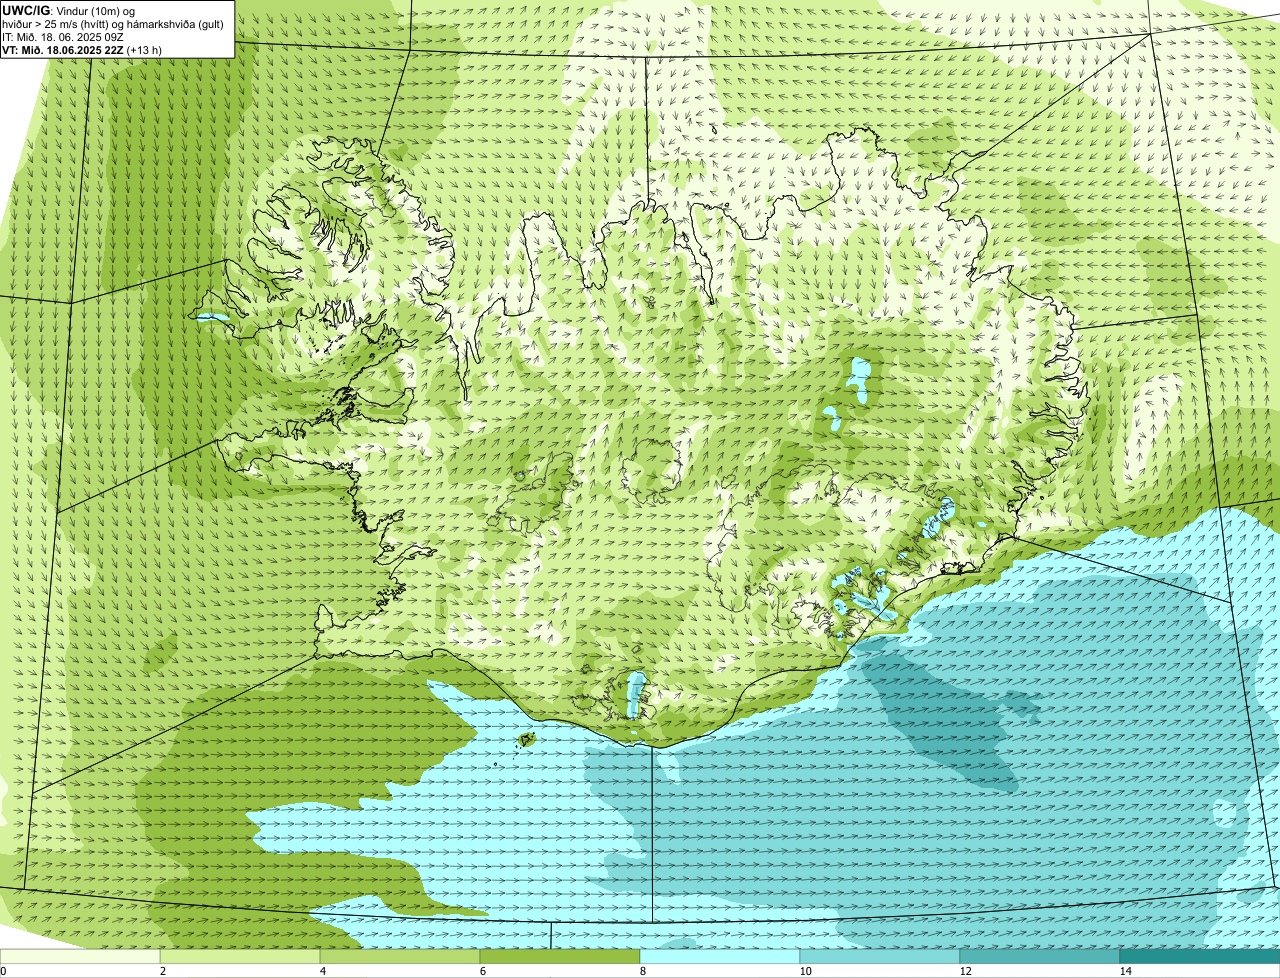Click the legend tick label '8'
Image resolution: width=1280 pixels, height=978 pixels.
pos(642,971)
